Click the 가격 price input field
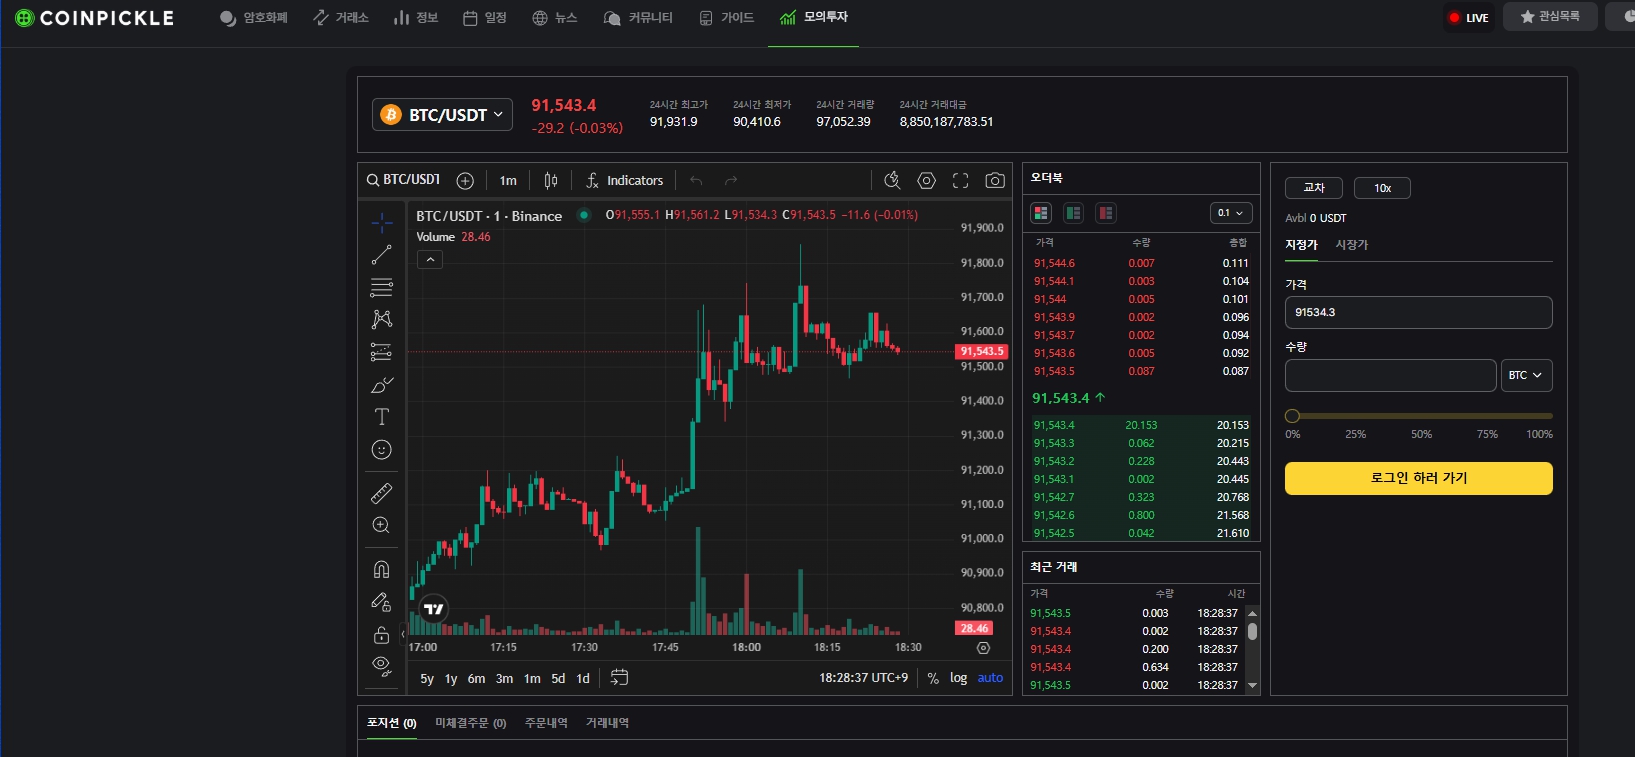The height and width of the screenshot is (757, 1635). (1418, 312)
